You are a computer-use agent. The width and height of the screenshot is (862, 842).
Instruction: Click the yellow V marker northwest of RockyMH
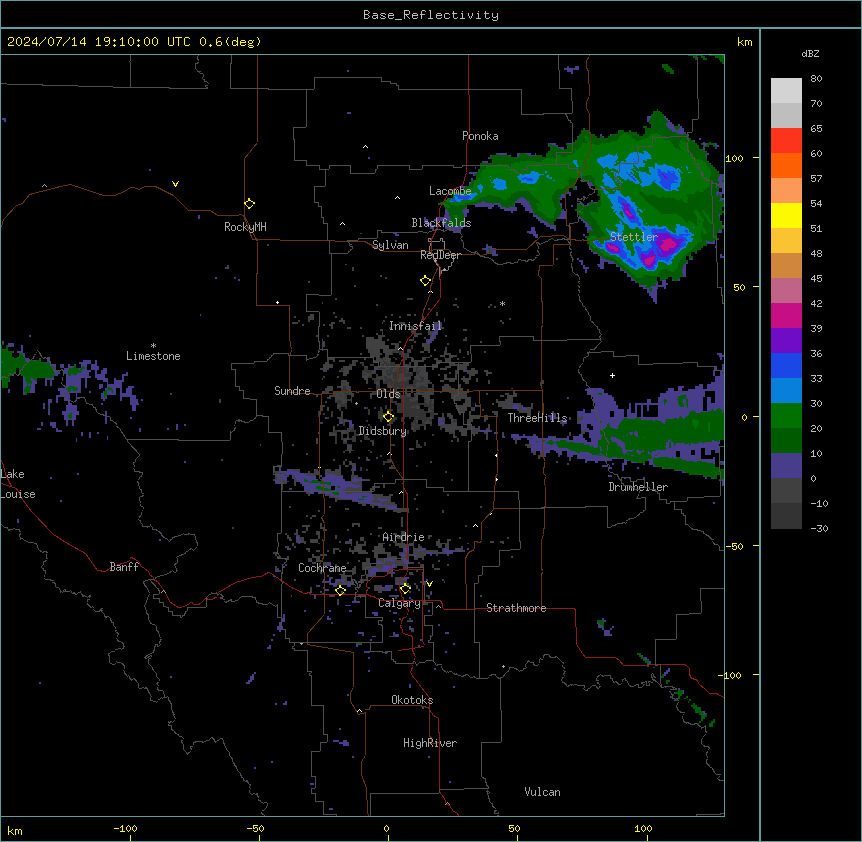pyautogui.click(x=175, y=184)
